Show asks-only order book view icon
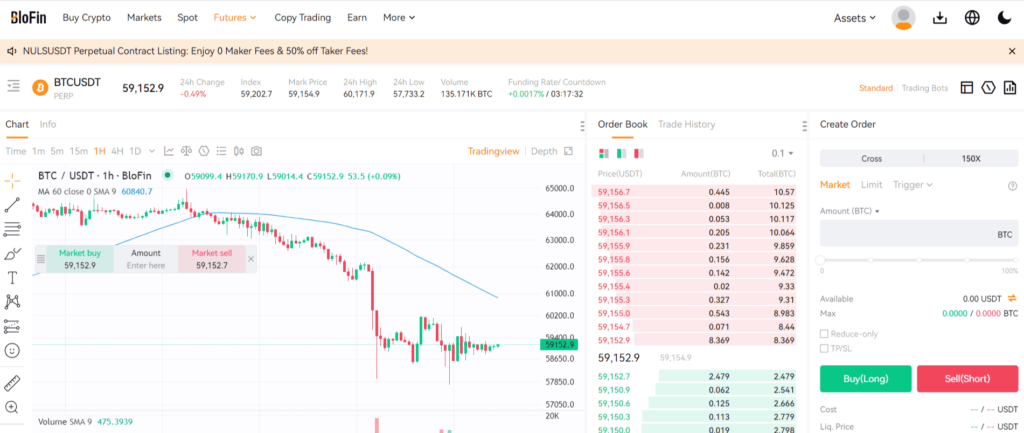Screen dimensions: 1024x433 point(638,153)
